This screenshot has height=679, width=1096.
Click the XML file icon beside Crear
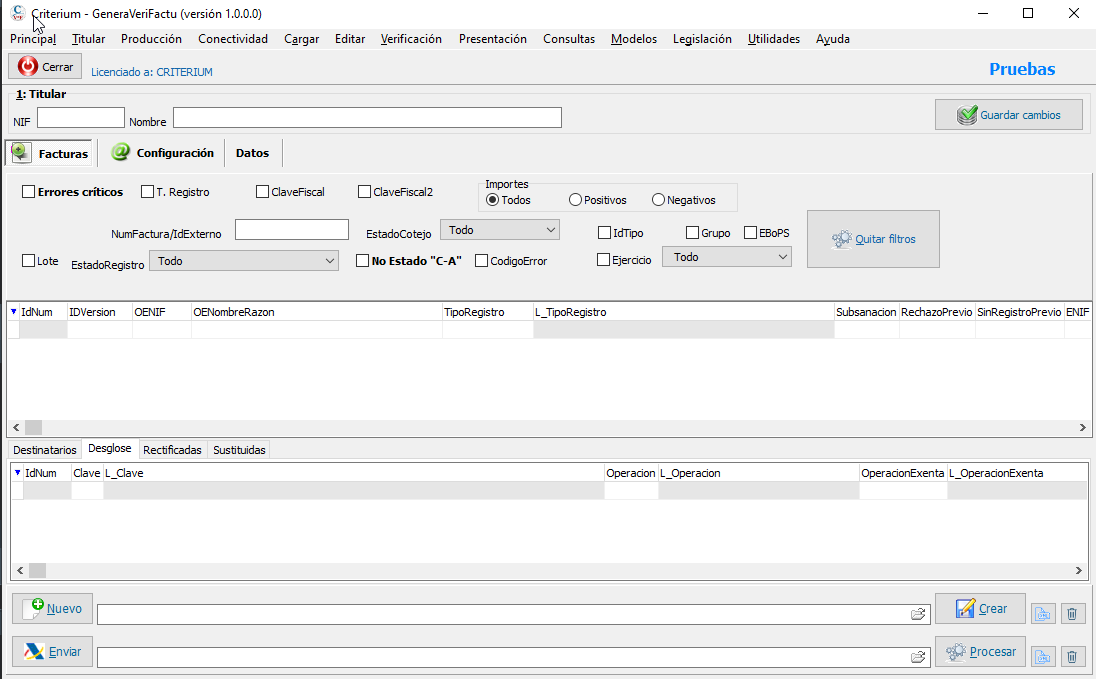tap(1043, 614)
